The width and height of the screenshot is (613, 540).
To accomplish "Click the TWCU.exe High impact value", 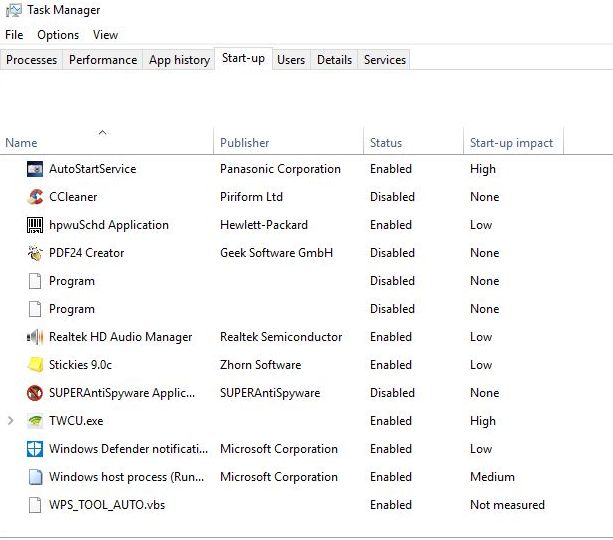I will tap(483, 421).
